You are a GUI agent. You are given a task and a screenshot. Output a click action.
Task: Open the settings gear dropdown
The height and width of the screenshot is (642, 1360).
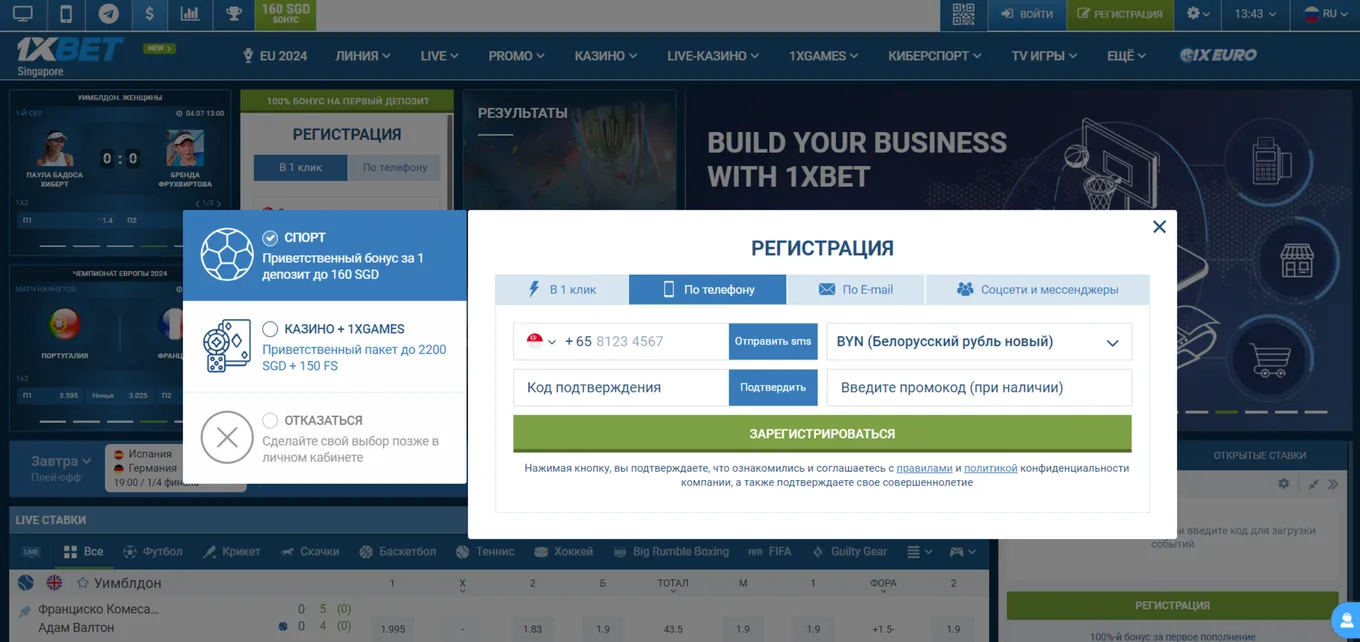coord(1198,14)
